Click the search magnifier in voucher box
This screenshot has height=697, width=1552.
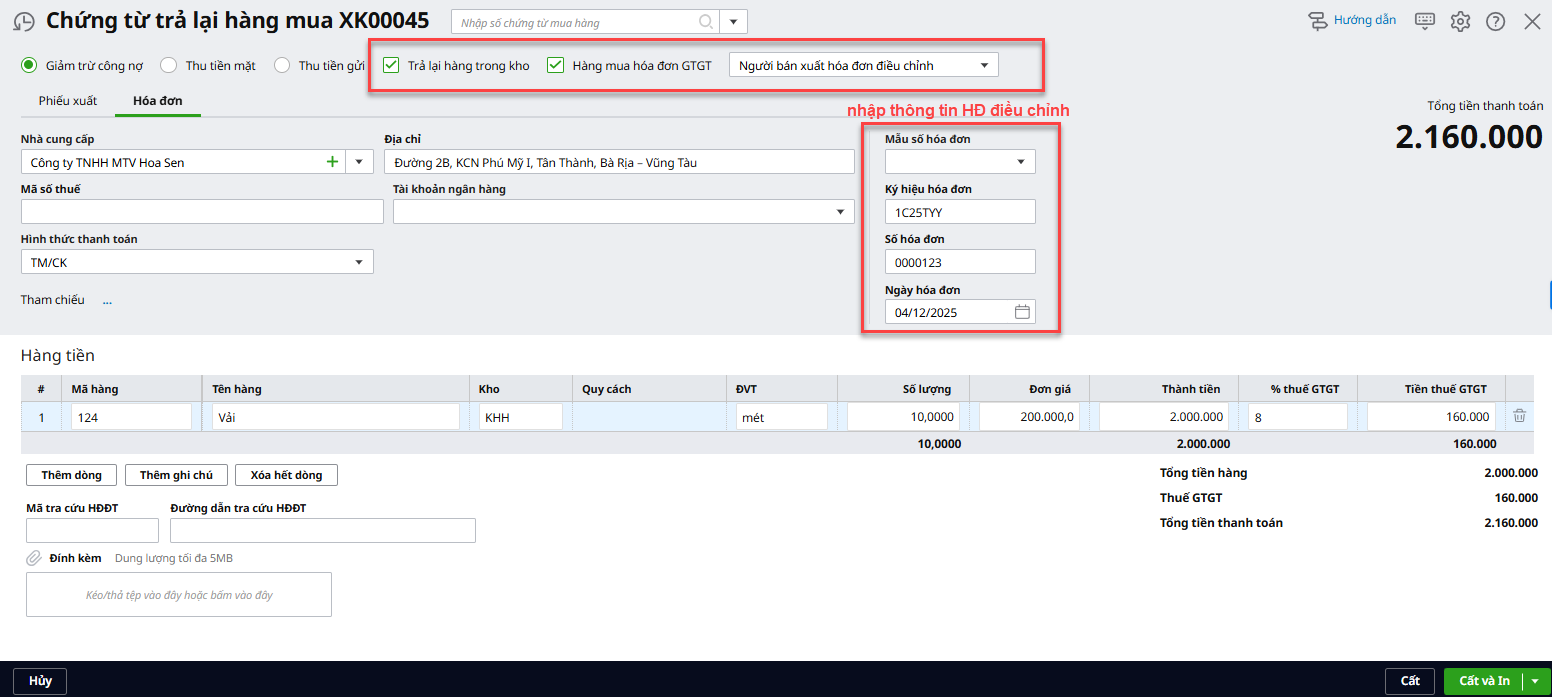click(706, 22)
